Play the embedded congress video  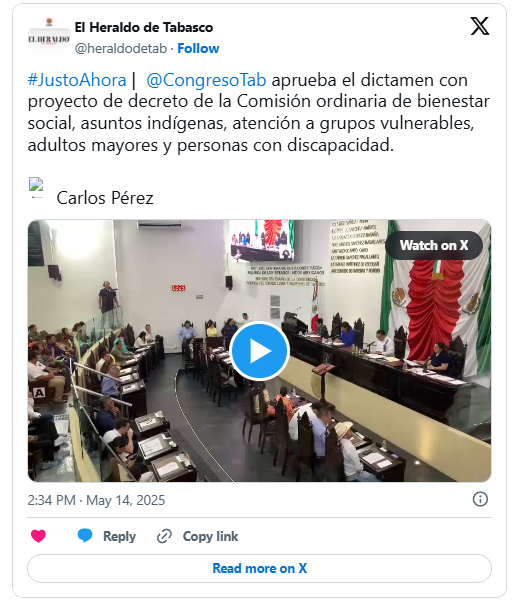pyautogui.click(x=259, y=351)
